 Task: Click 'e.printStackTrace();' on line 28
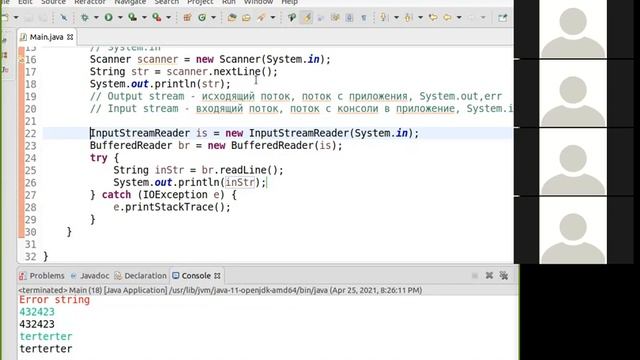point(172,207)
